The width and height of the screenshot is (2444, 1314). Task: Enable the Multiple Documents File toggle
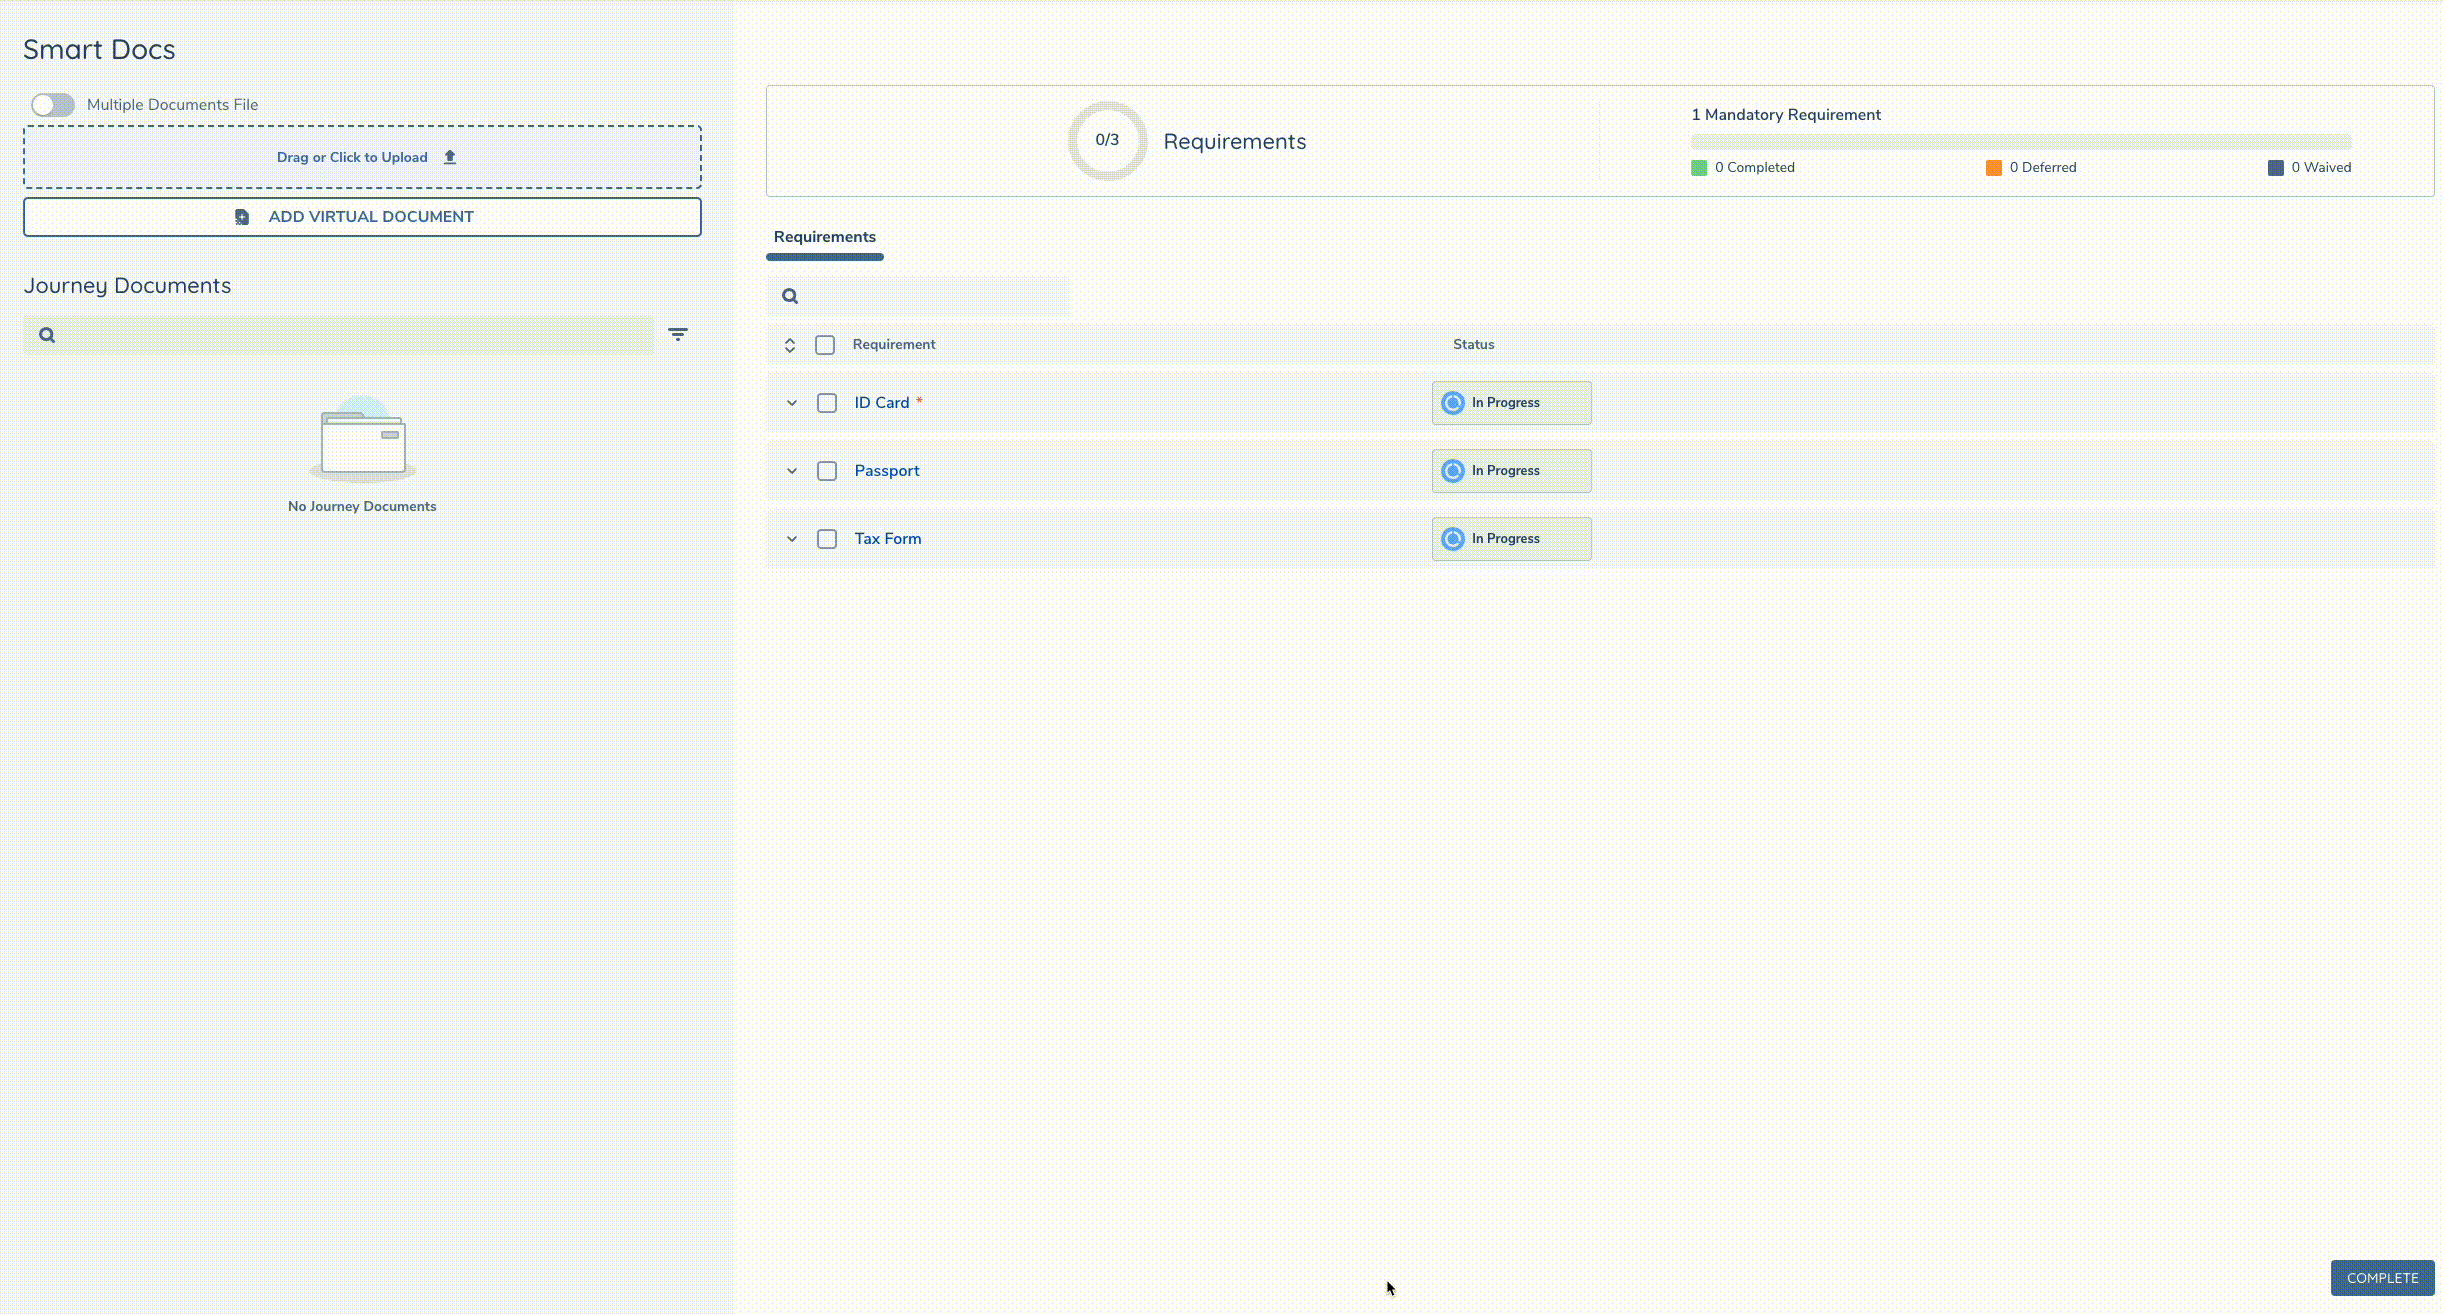[53, 105]
